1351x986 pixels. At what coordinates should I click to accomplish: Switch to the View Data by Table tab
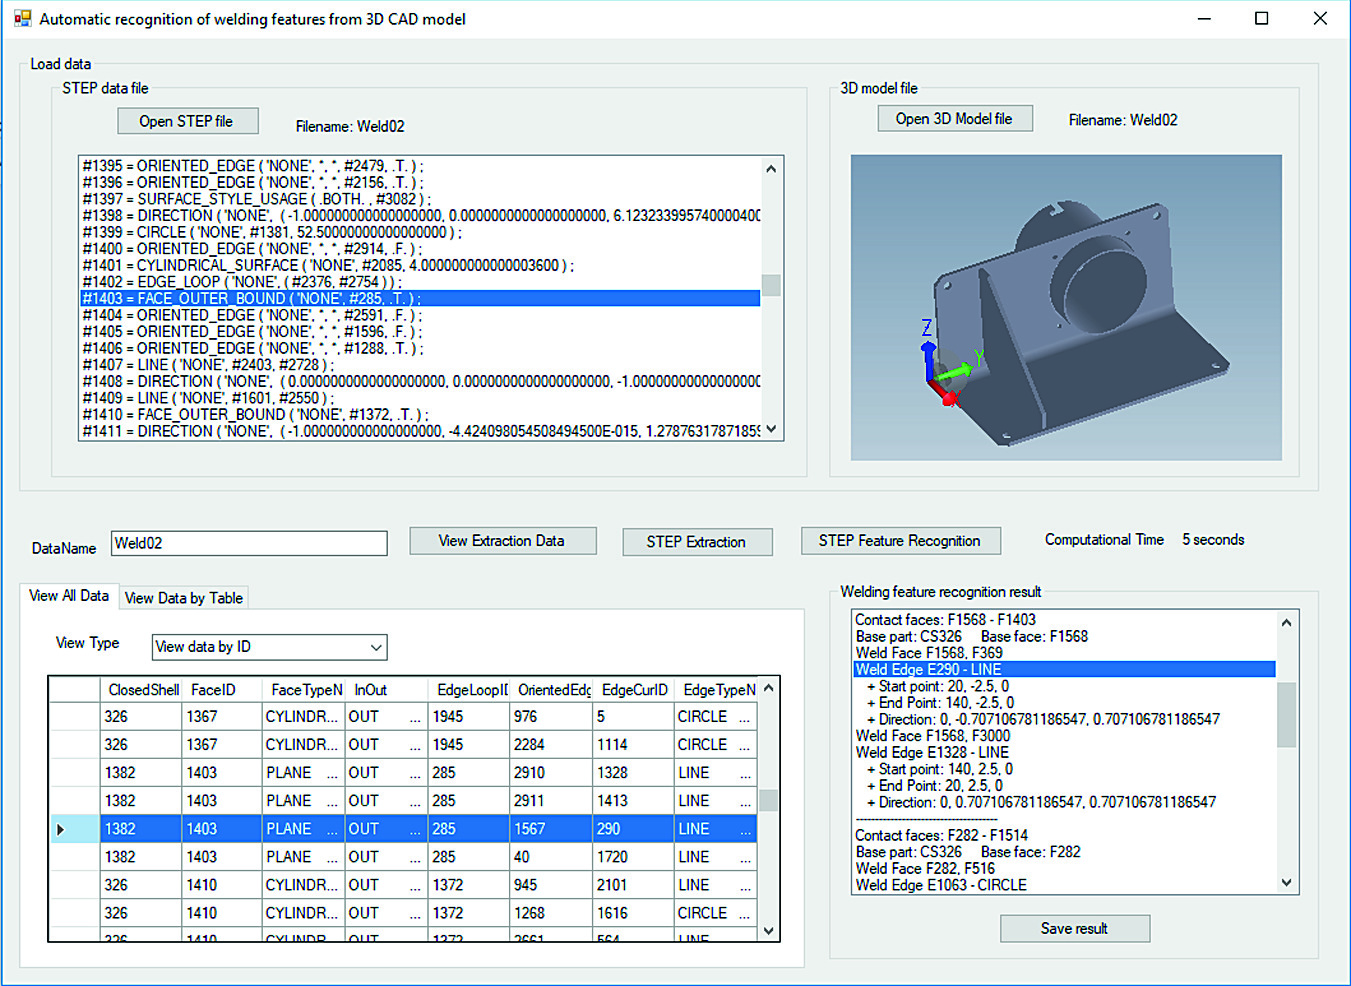pyautogui.click(x=184, y=598)
